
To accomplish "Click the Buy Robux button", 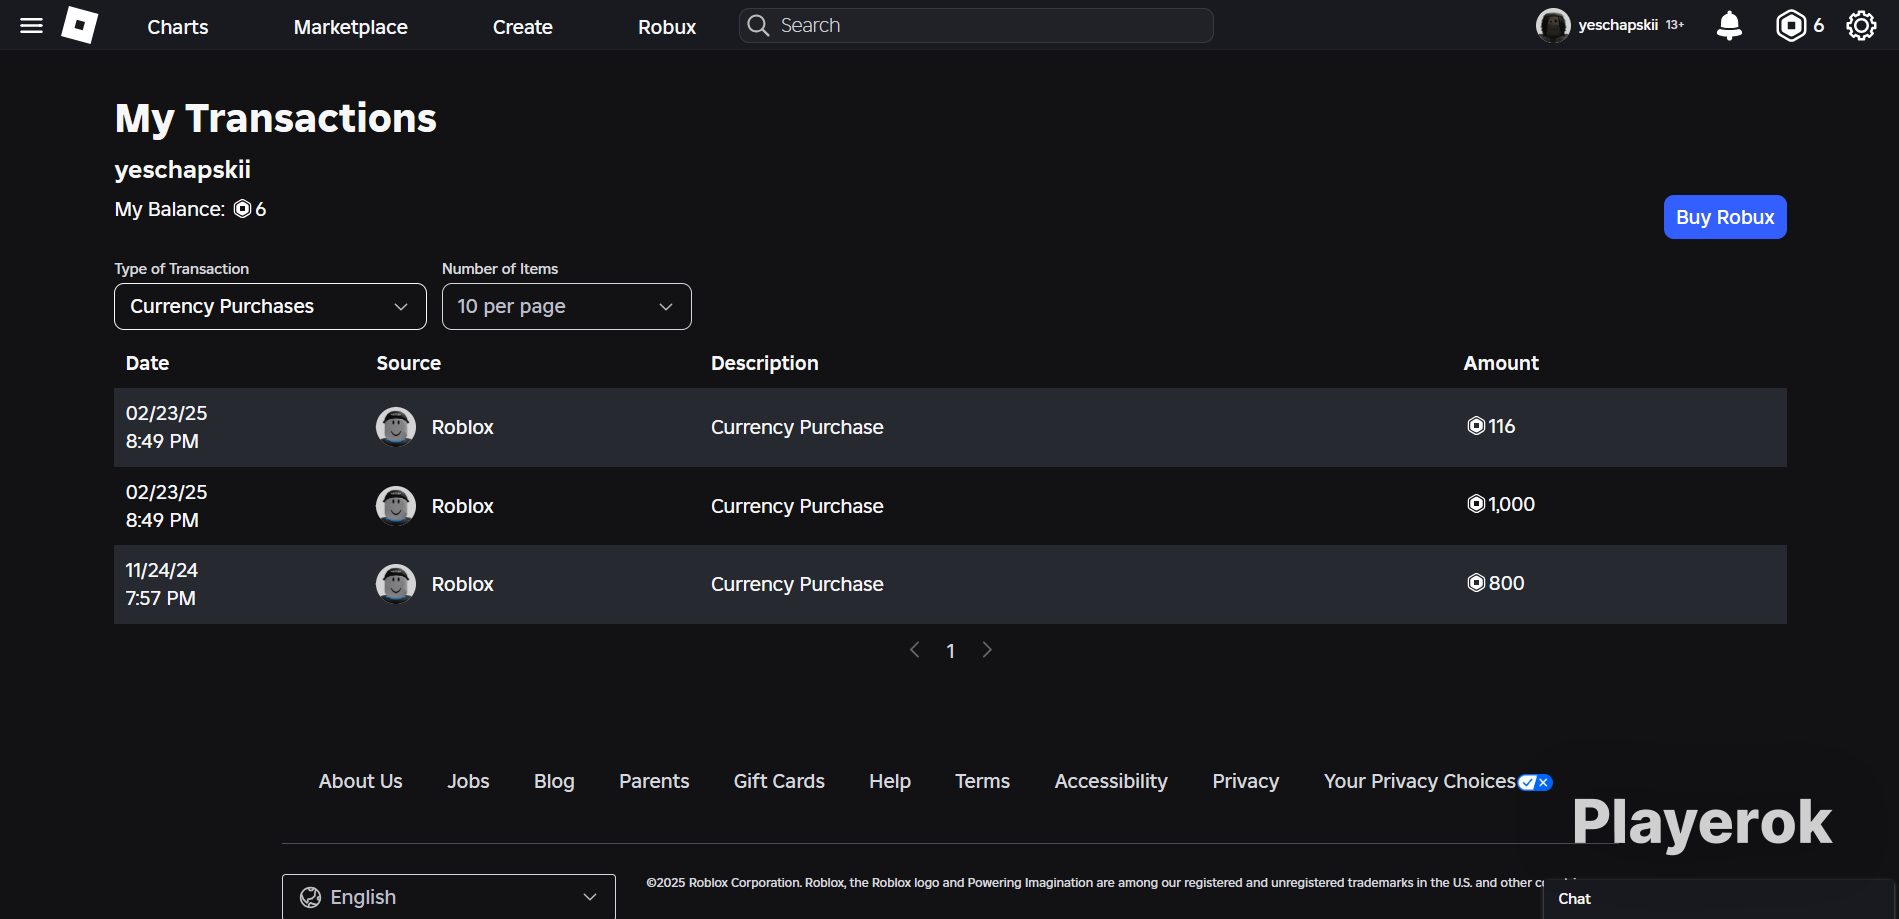I will [1725, 217].
